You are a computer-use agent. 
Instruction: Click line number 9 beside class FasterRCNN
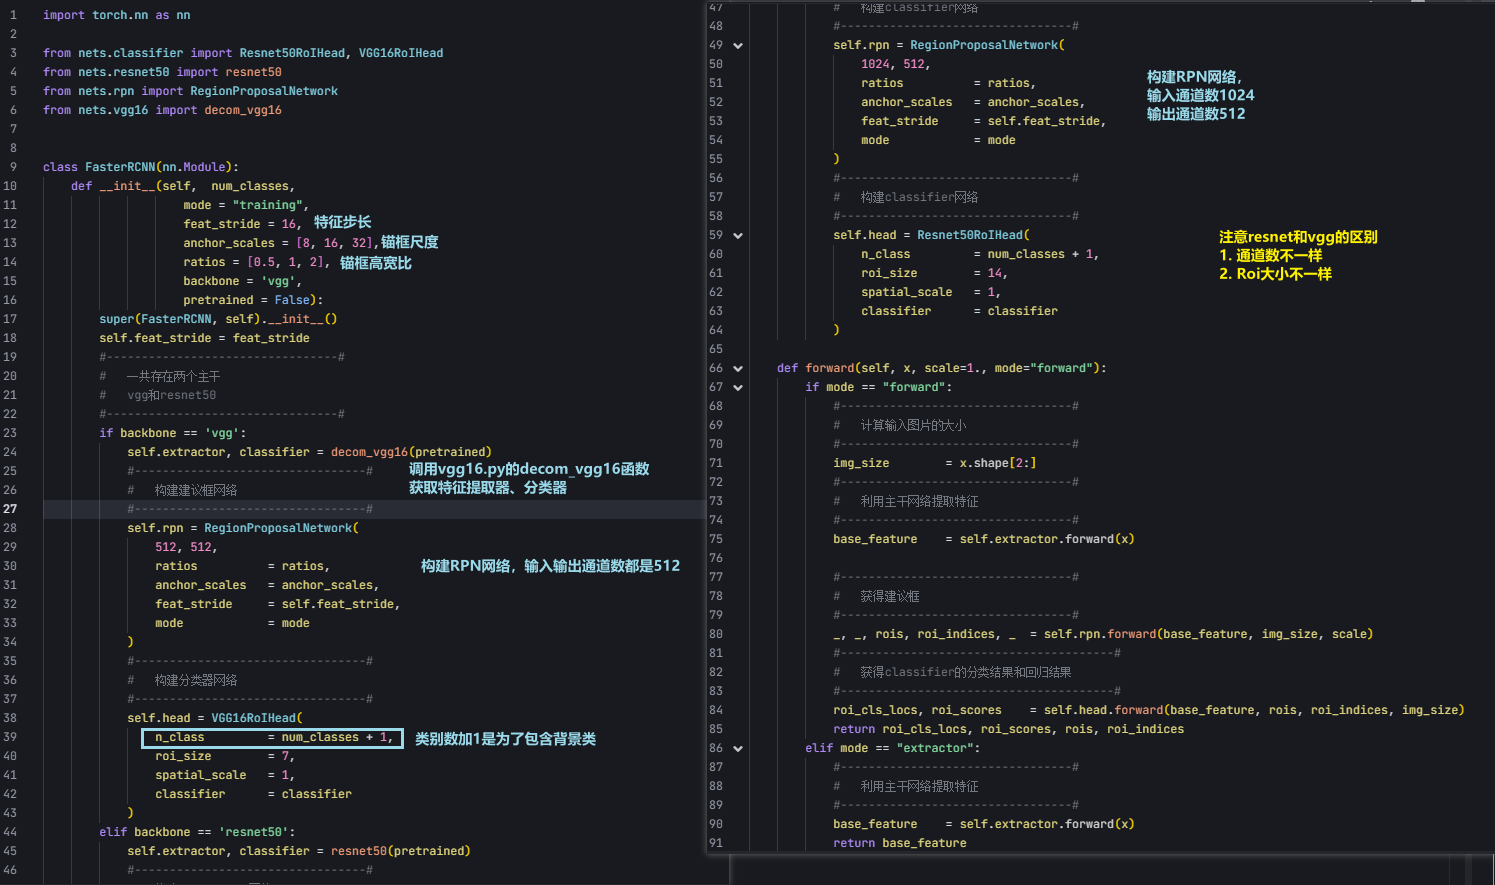(x=13, y=167)
